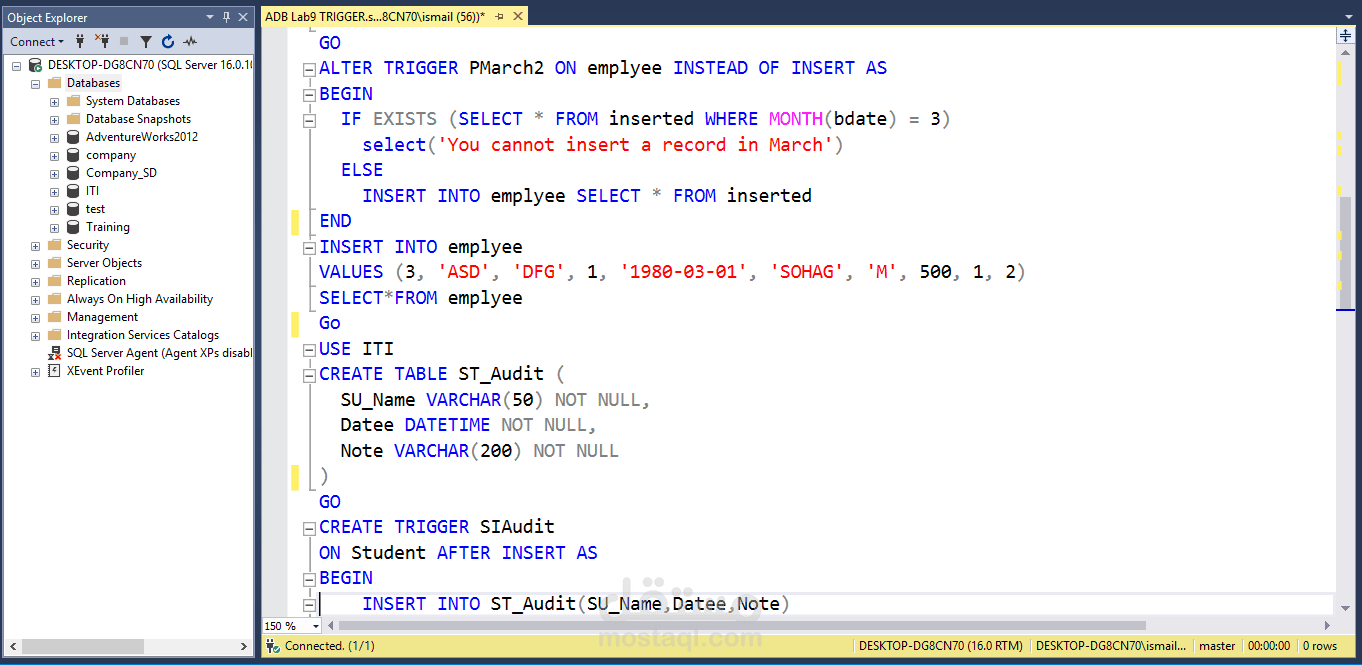This screenshot has height=665, width=1362.
Task: Open the 150 % zoom dropdown
Action: coord(316,626)
